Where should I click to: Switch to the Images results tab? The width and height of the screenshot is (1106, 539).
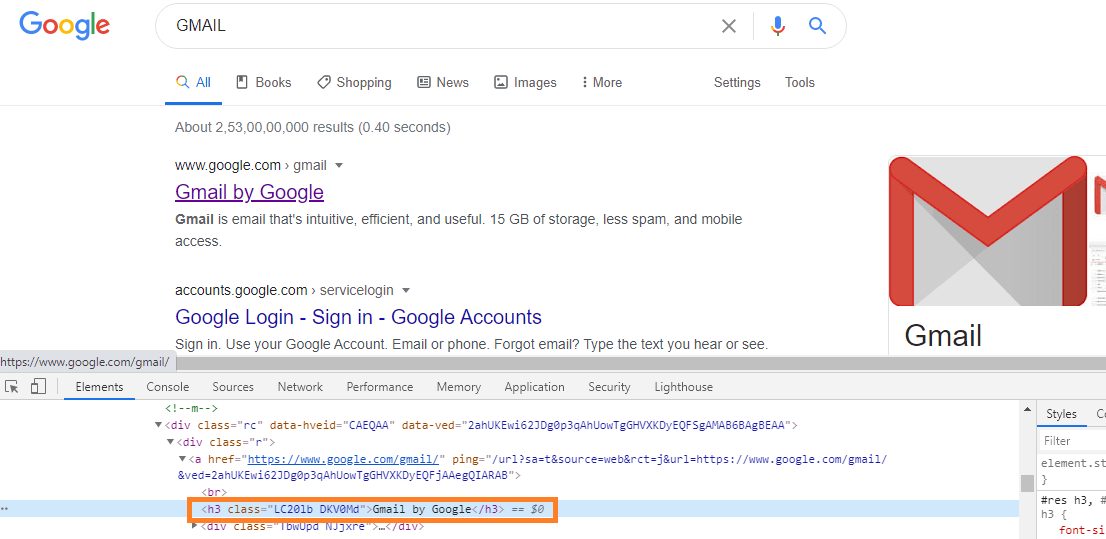525,83
